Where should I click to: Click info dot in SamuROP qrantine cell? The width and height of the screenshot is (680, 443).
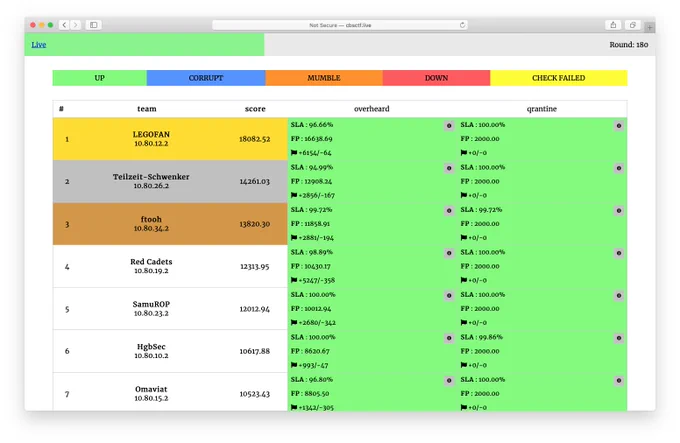(x=619, y=296)
